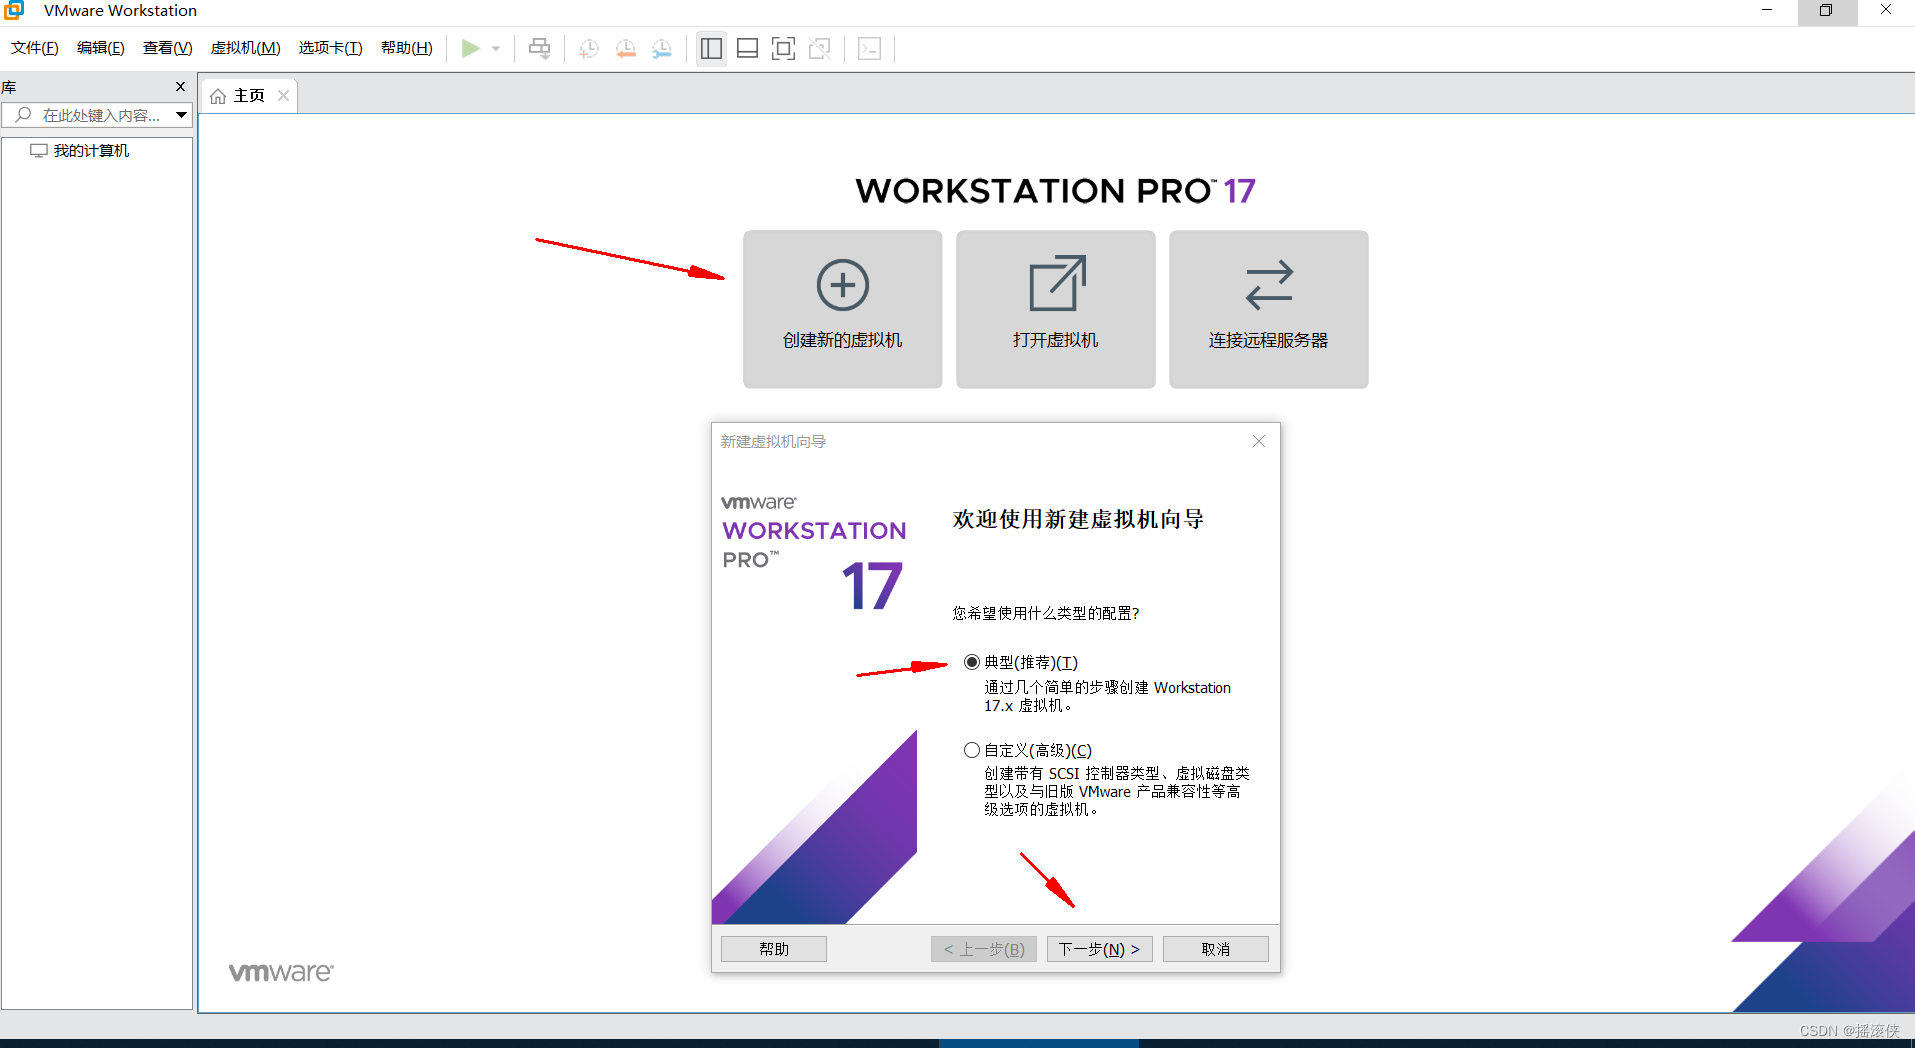Open the 文件(F) menu
The image size is (1915, 1048).
pos(35,48)
